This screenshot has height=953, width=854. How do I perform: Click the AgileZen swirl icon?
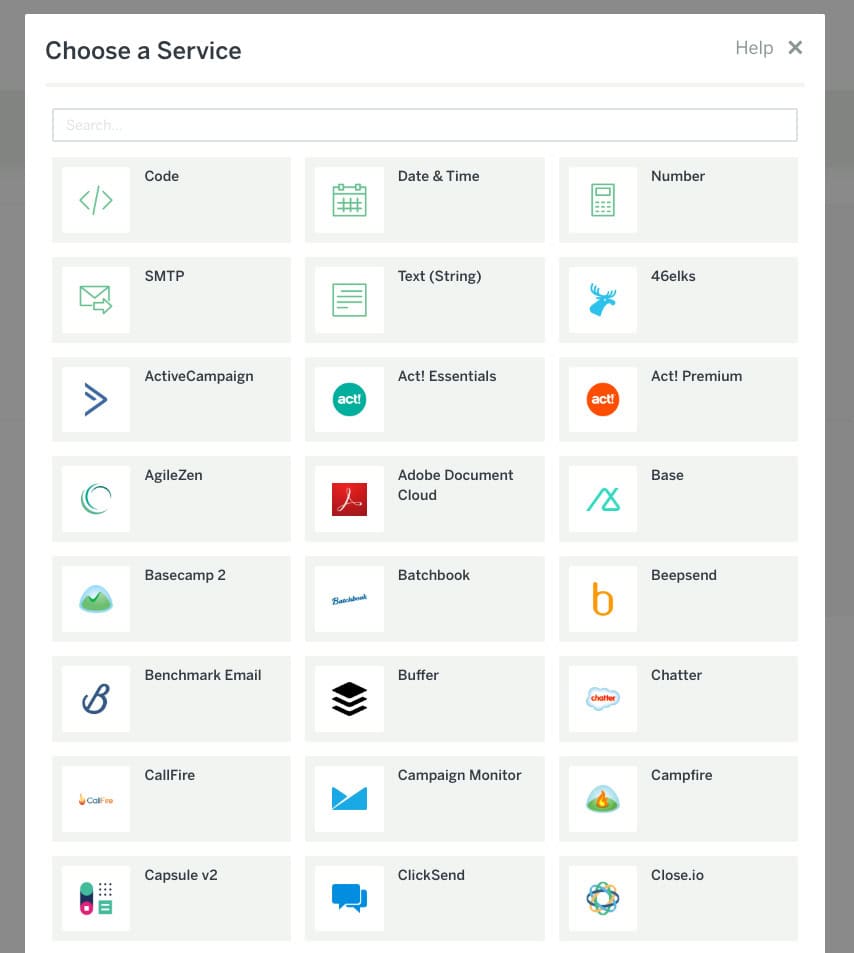[x=96, y=499]
